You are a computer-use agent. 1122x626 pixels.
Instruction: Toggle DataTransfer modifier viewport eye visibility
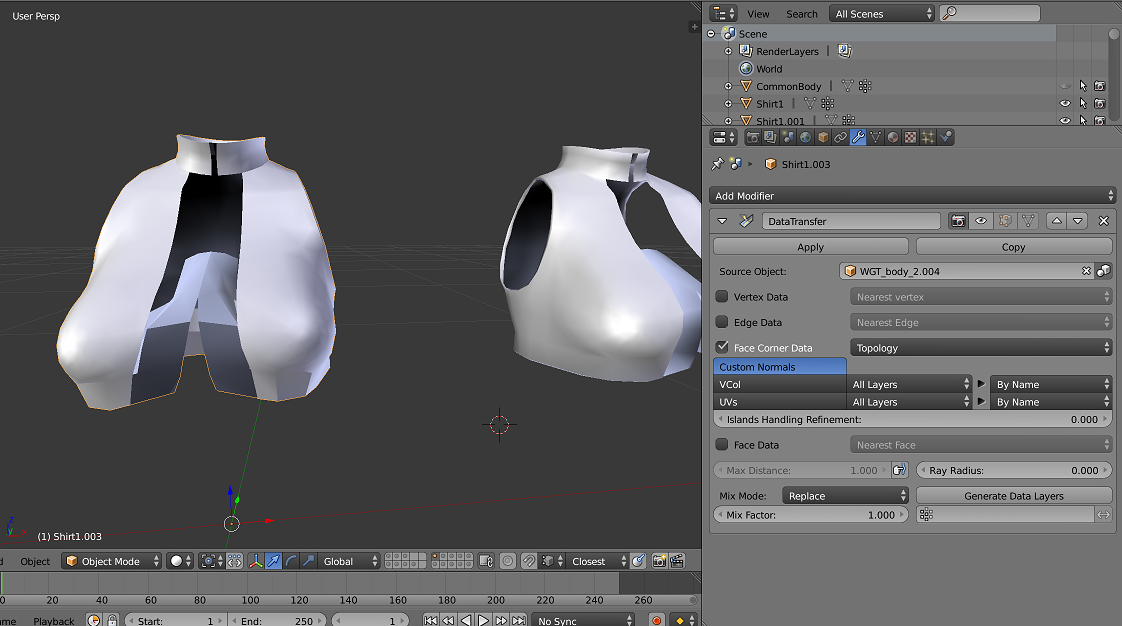click(x=981, y=221)
